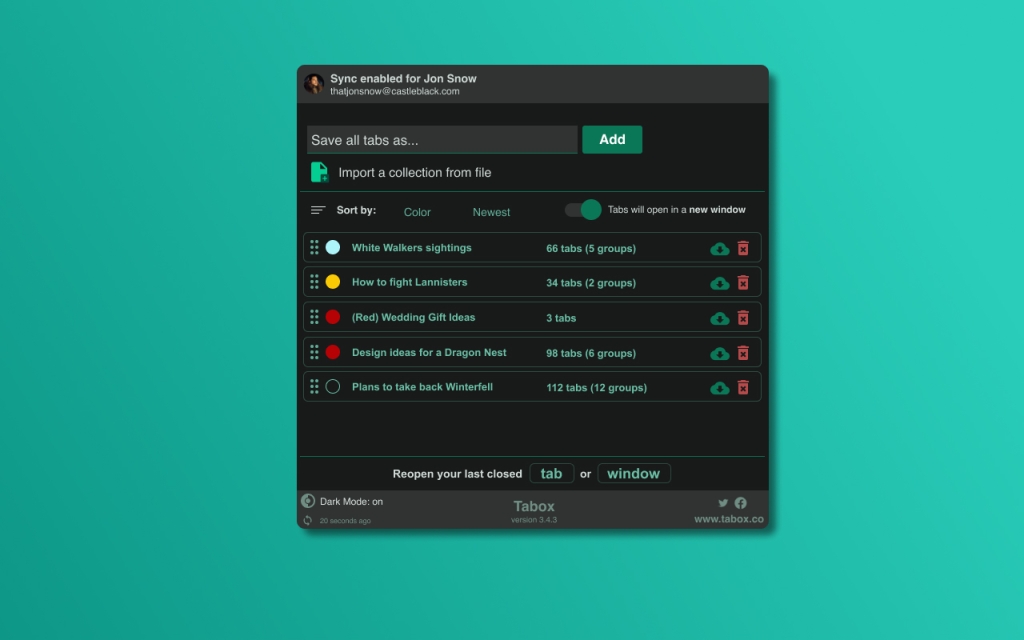The height and width of the screenshot is (640, 1024).
Task: Grab drag handle for How to fight Lannisters
Action: click(314, 282)
